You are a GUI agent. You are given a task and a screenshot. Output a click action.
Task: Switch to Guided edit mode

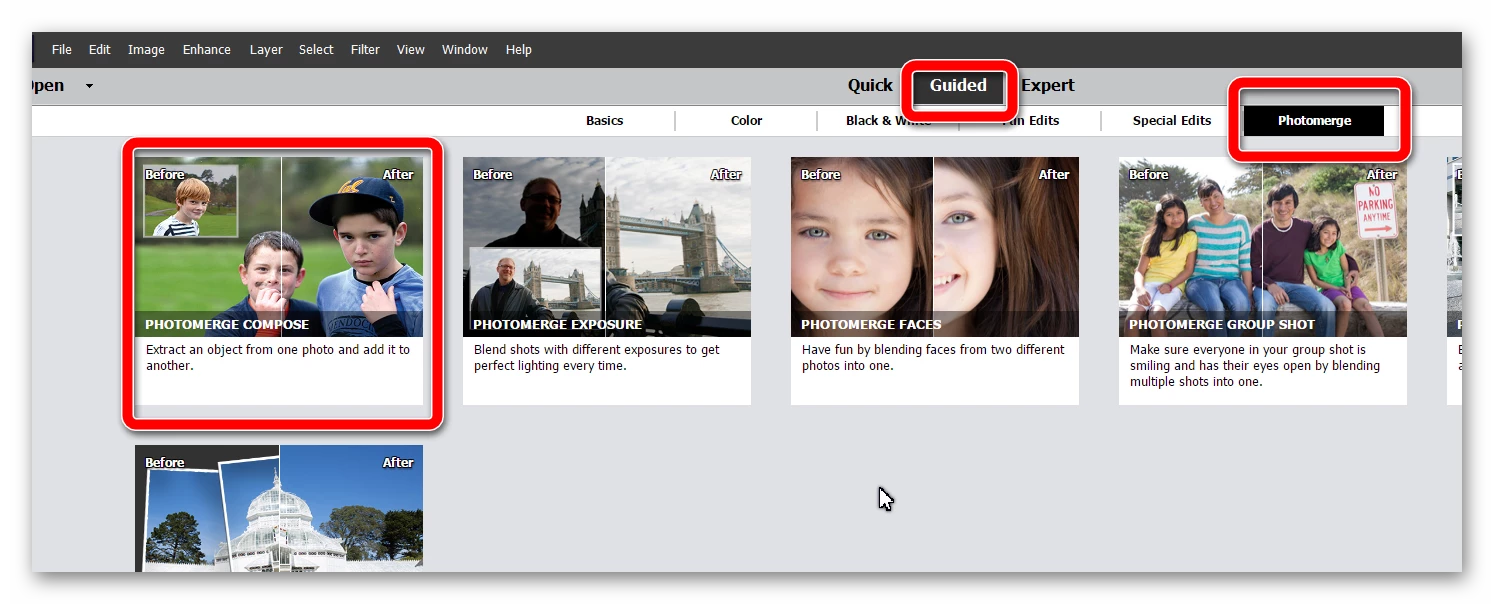(x=958, y=86)
